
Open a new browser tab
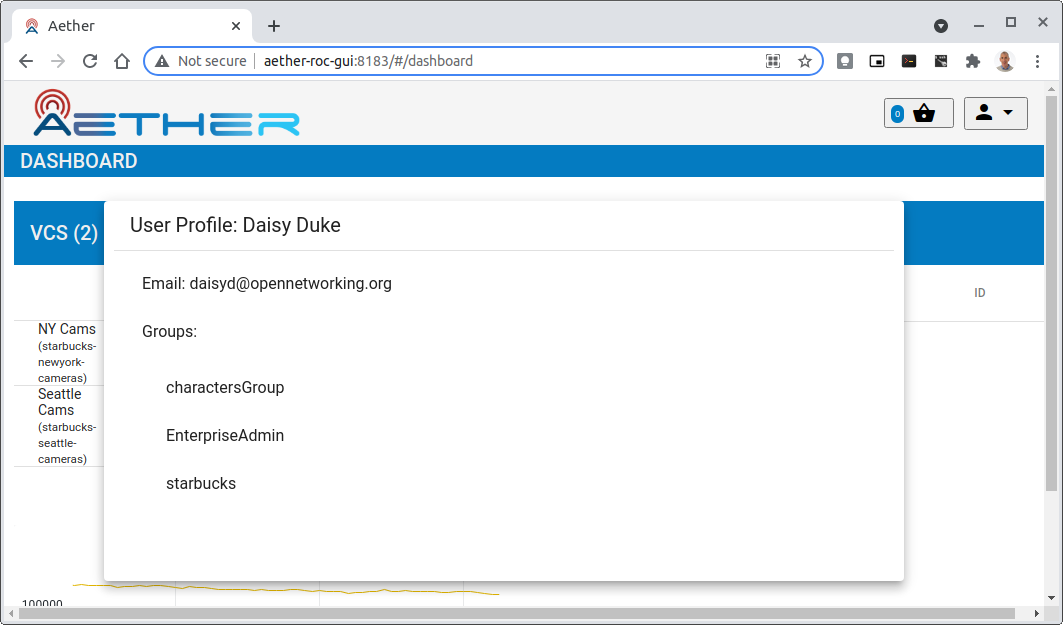274,26
